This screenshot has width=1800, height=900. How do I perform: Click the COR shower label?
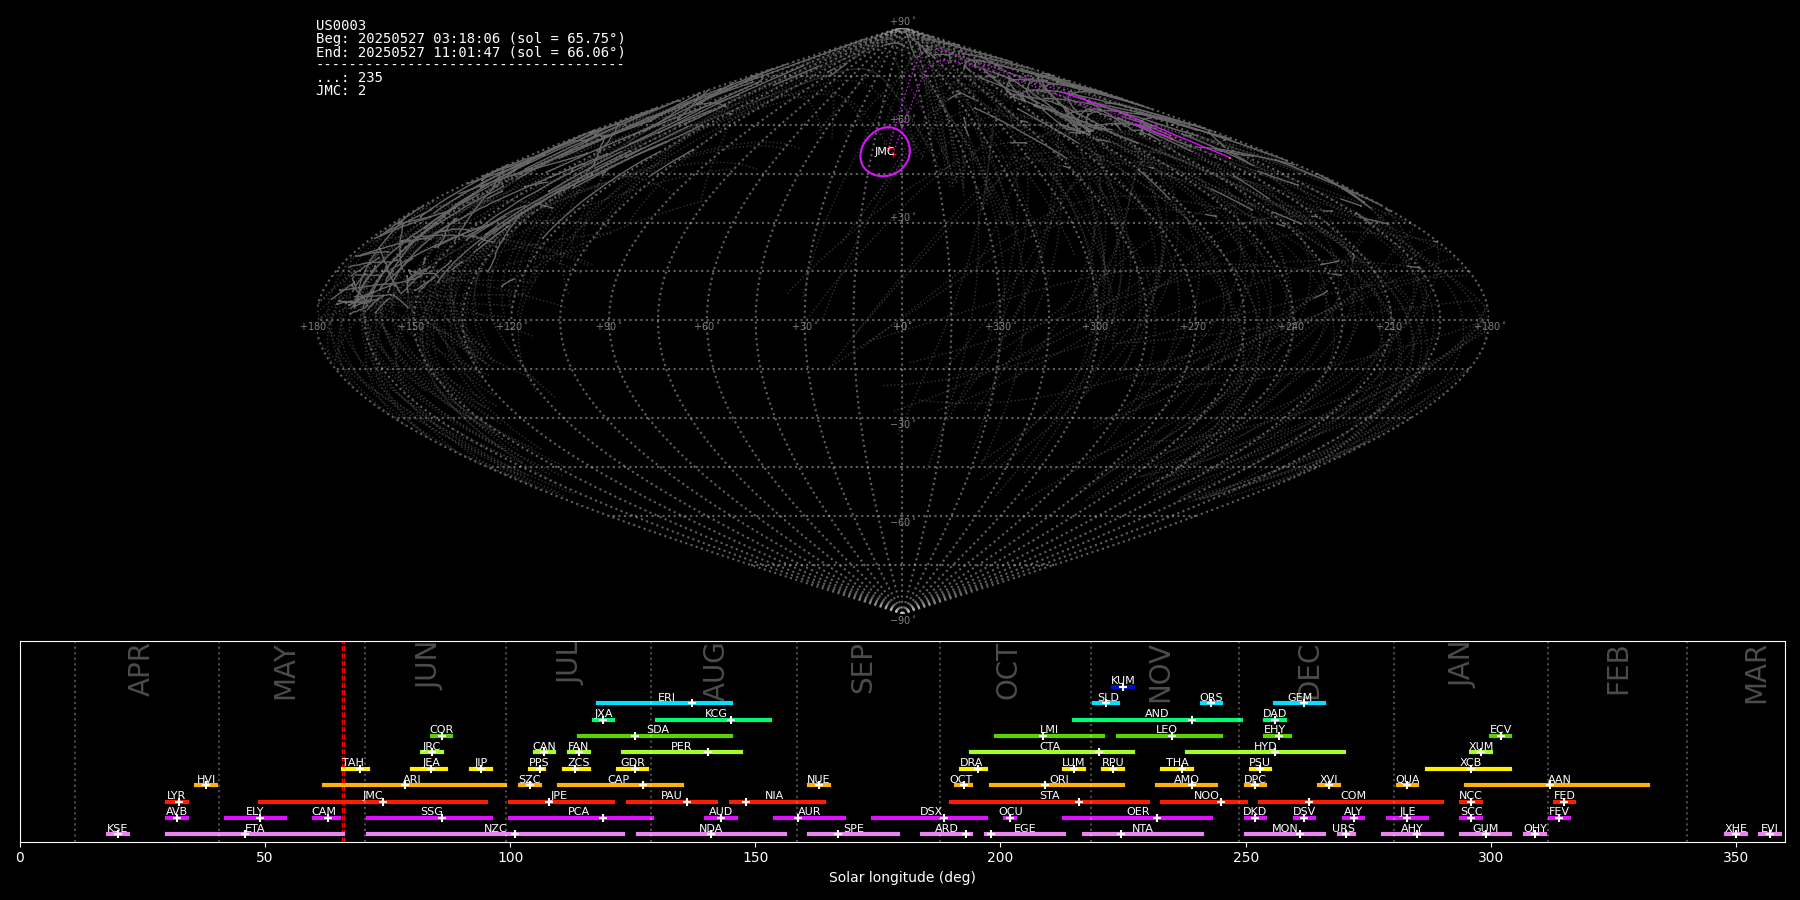click(441, 729)
